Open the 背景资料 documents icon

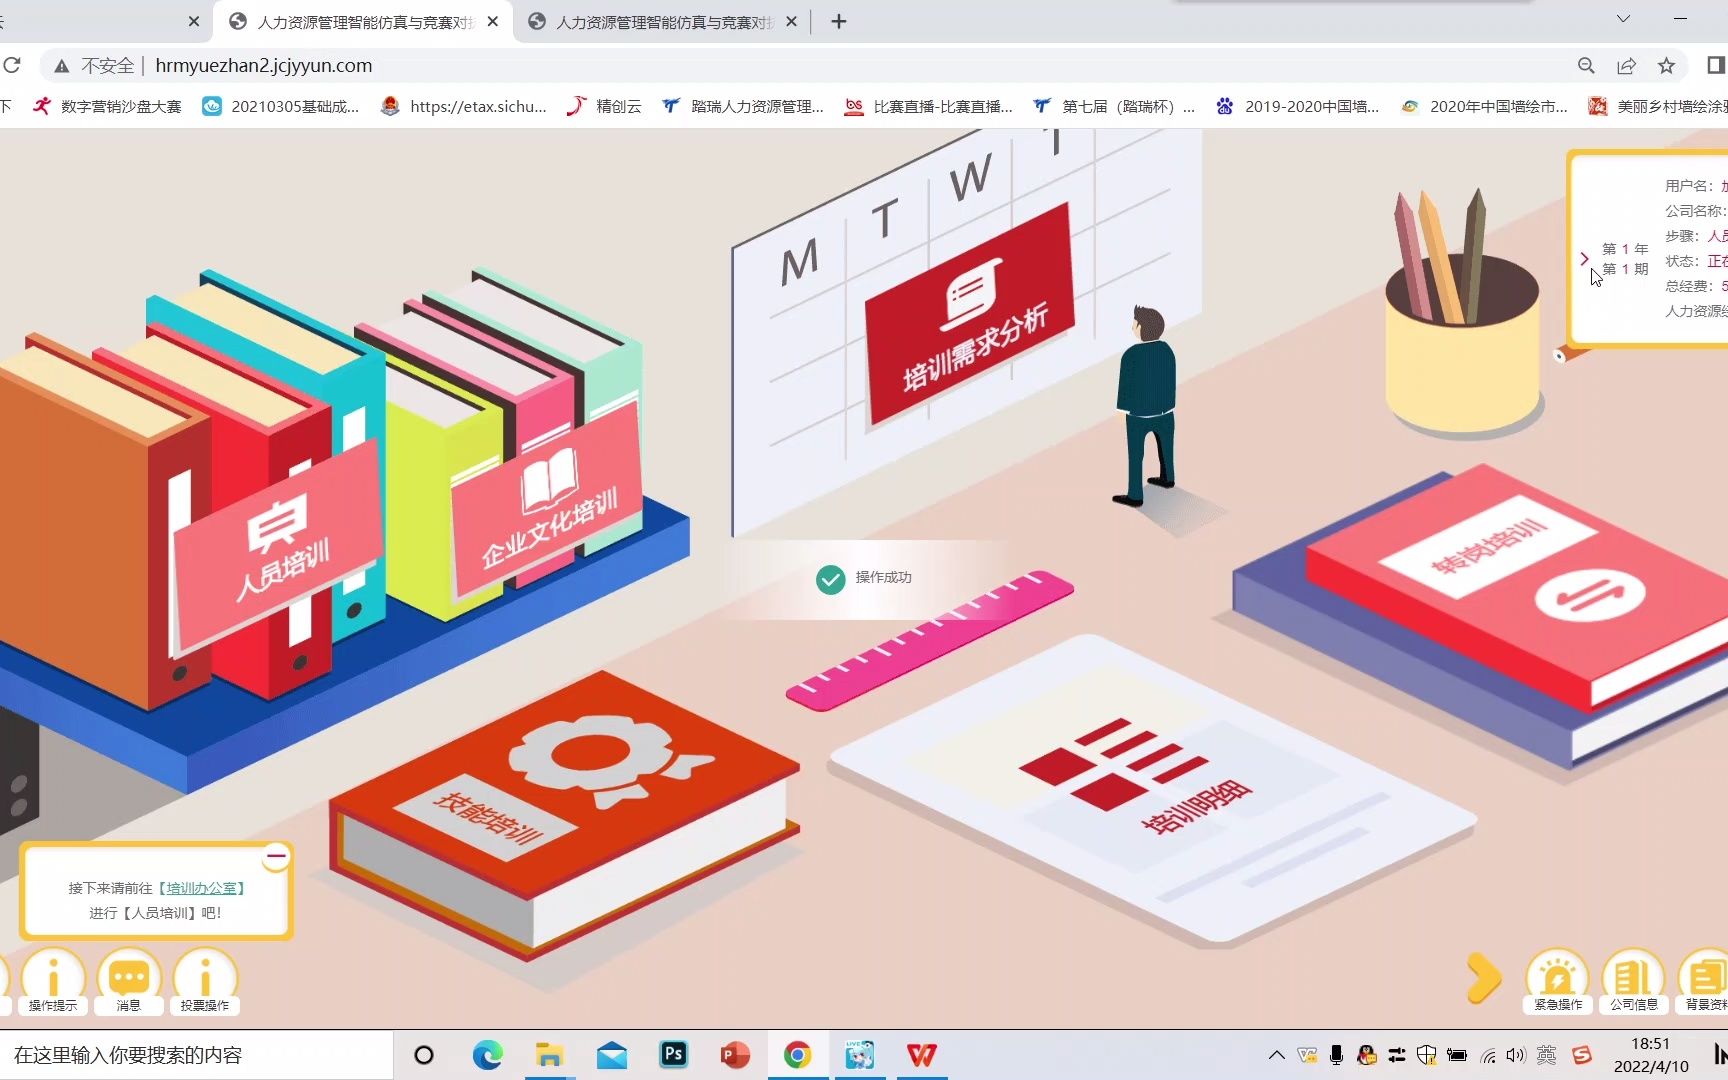click(x=1705, y=981)
